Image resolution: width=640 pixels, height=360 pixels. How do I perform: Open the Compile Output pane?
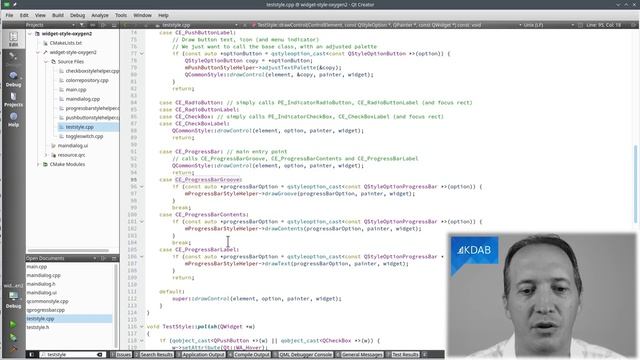click(249, 355)
